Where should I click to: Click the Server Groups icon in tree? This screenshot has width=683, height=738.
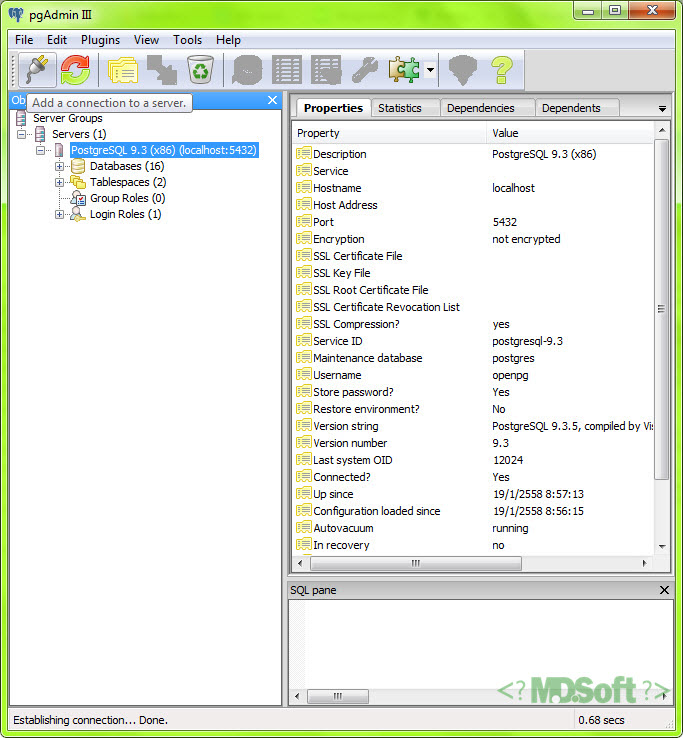pos(21,118)
